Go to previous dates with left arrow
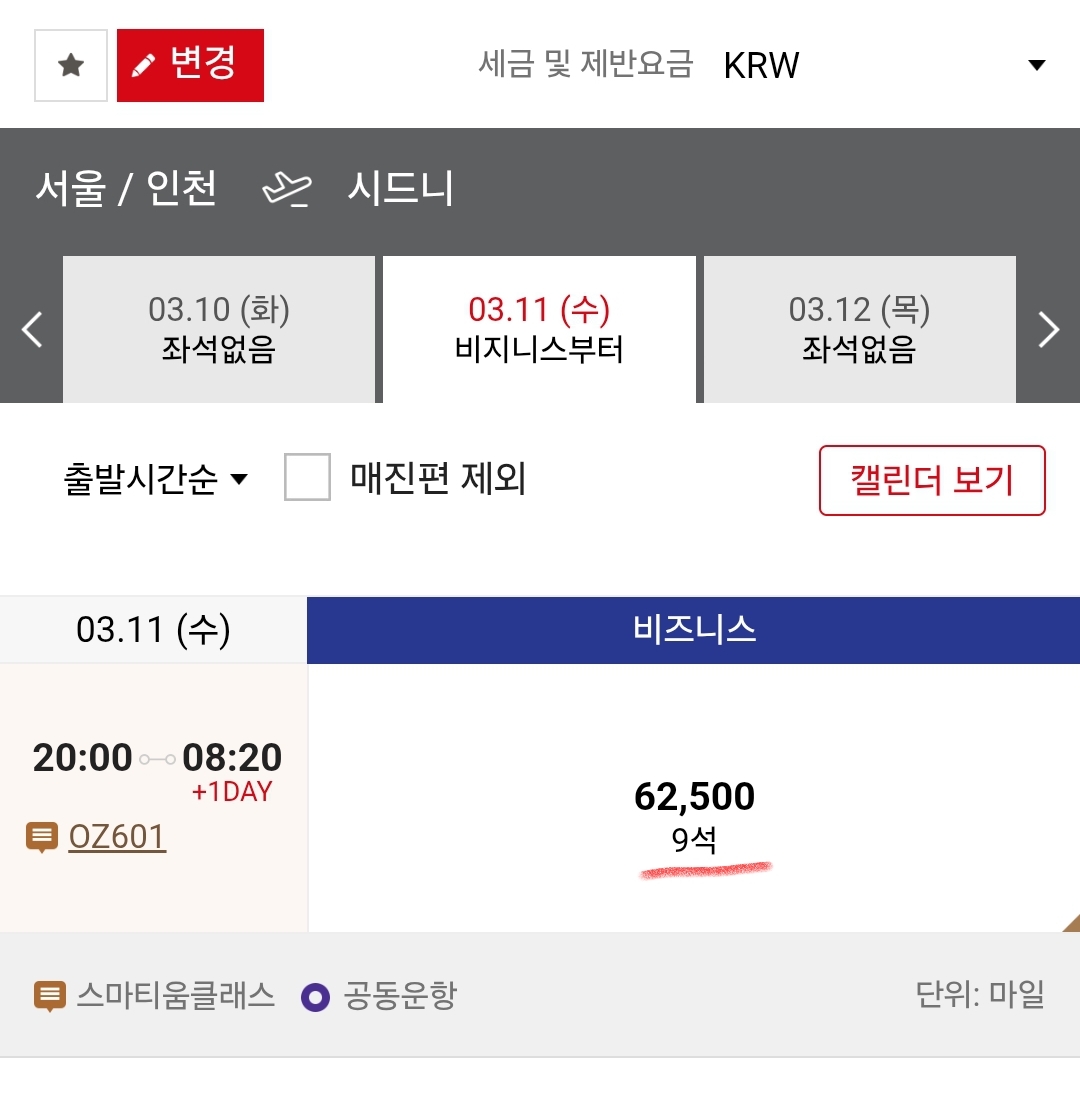 (32, 329)
